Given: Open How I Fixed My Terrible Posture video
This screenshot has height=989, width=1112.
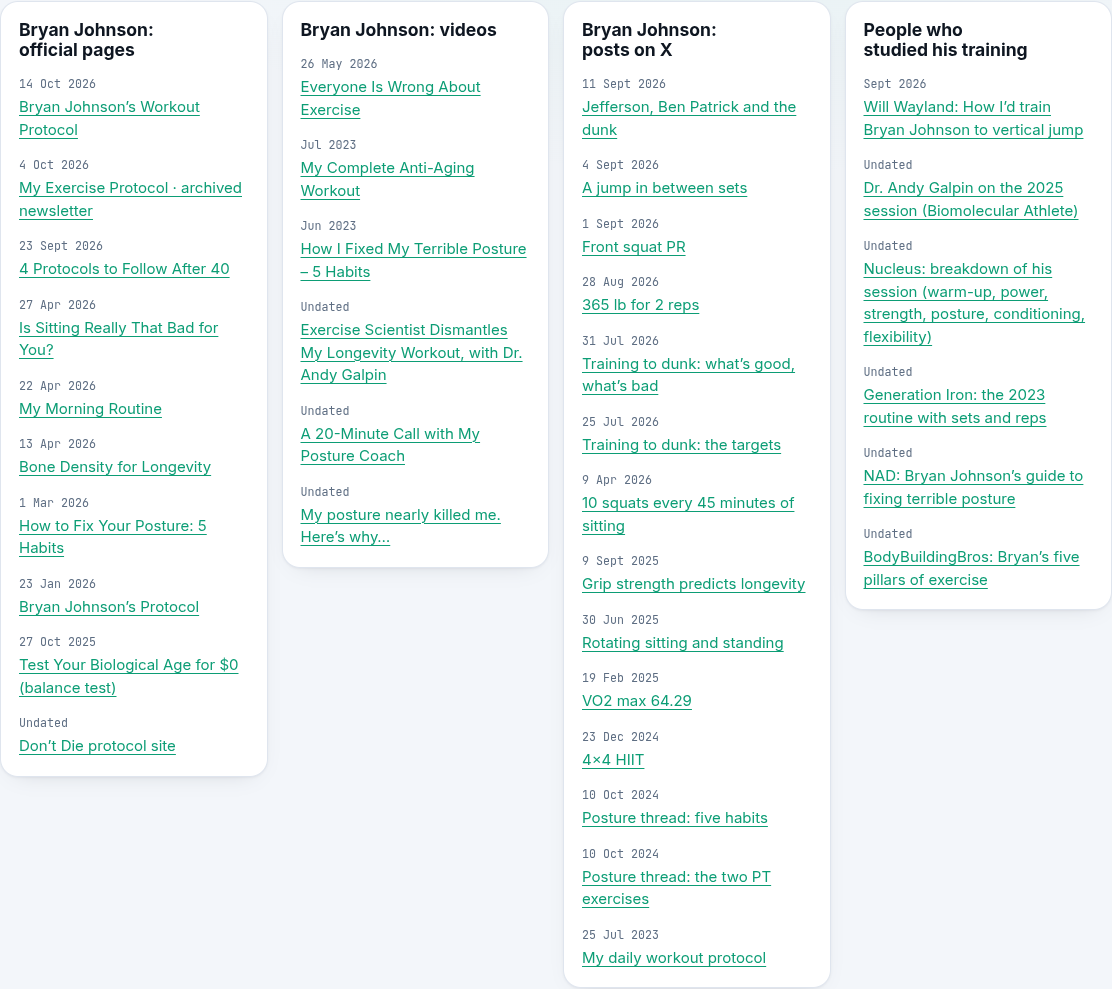Looking at the screenshot, I should [413, 260].
